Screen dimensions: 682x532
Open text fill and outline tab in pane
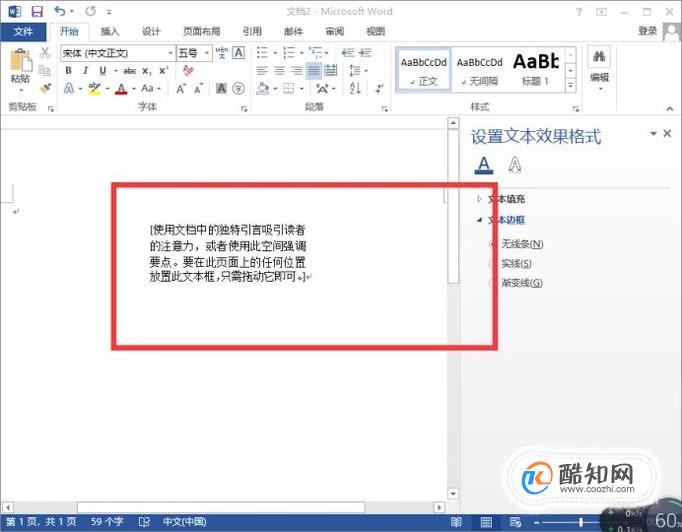pyautogui.click(x=484, y=165)
